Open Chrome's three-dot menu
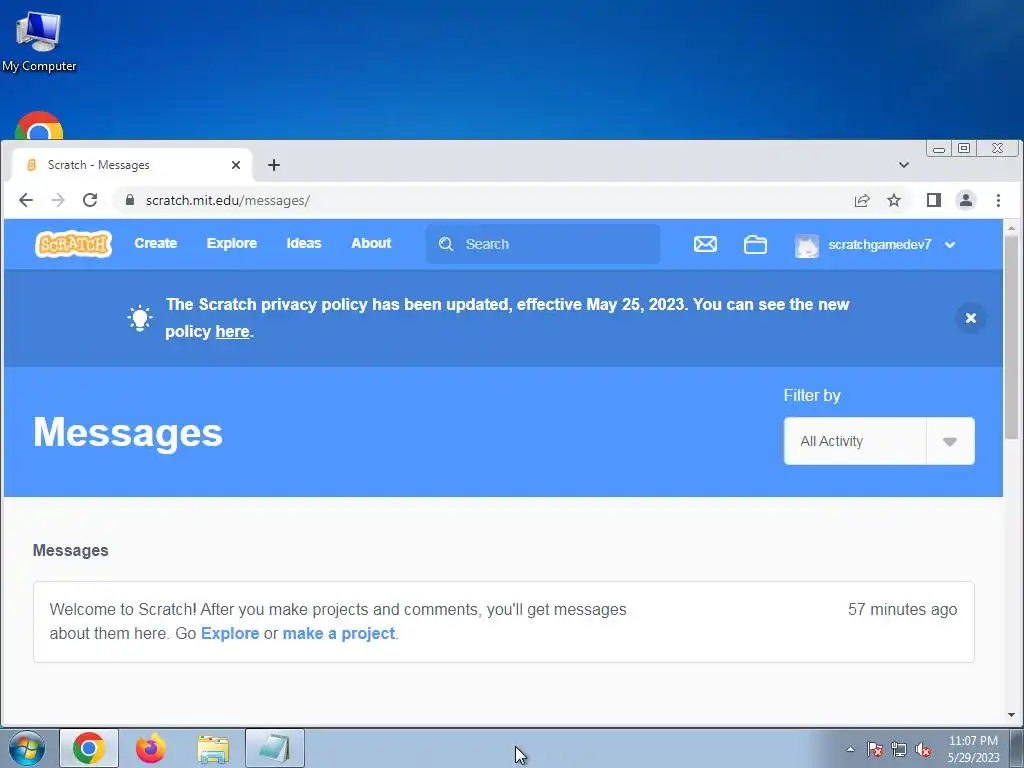Image resolution: width=1024 pixels, height=768 pixels. click(x=998, y=200)
